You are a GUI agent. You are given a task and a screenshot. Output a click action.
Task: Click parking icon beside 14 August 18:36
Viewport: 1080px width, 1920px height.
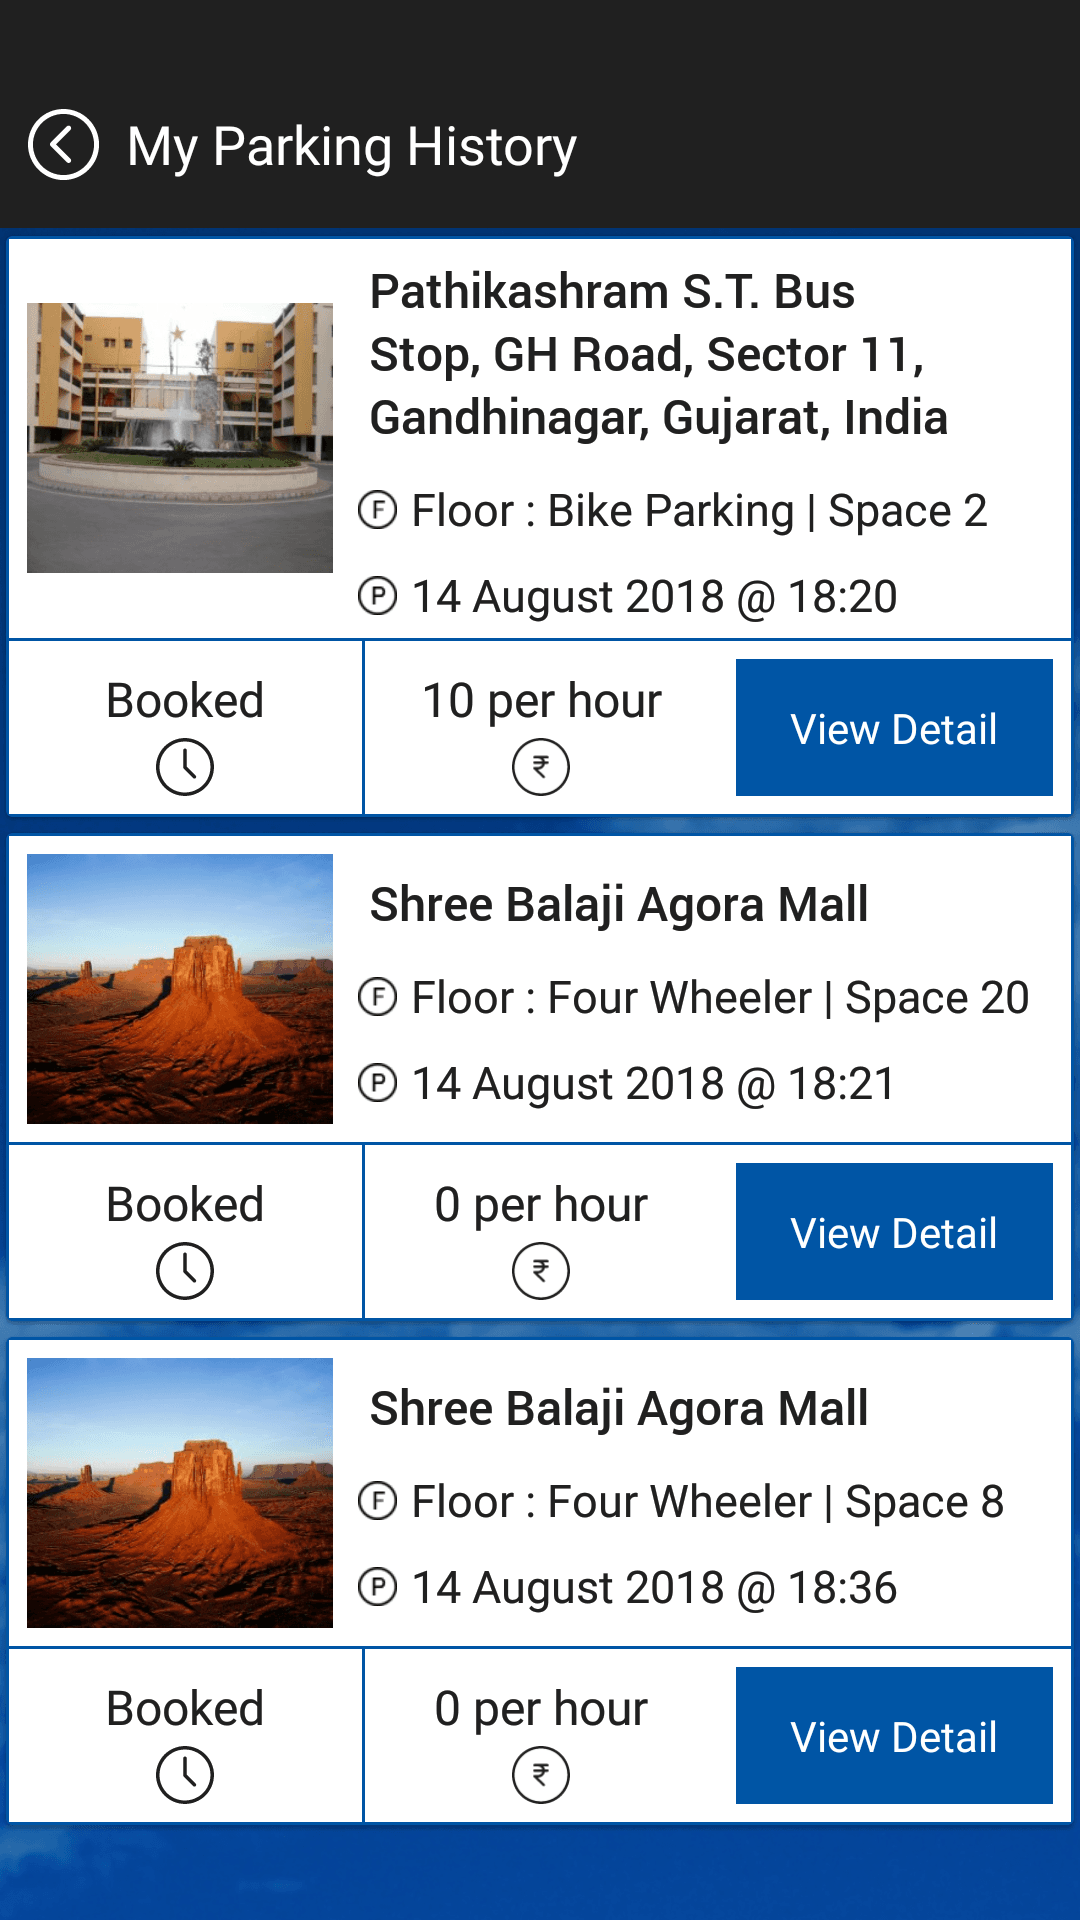tap(378, 1587)
